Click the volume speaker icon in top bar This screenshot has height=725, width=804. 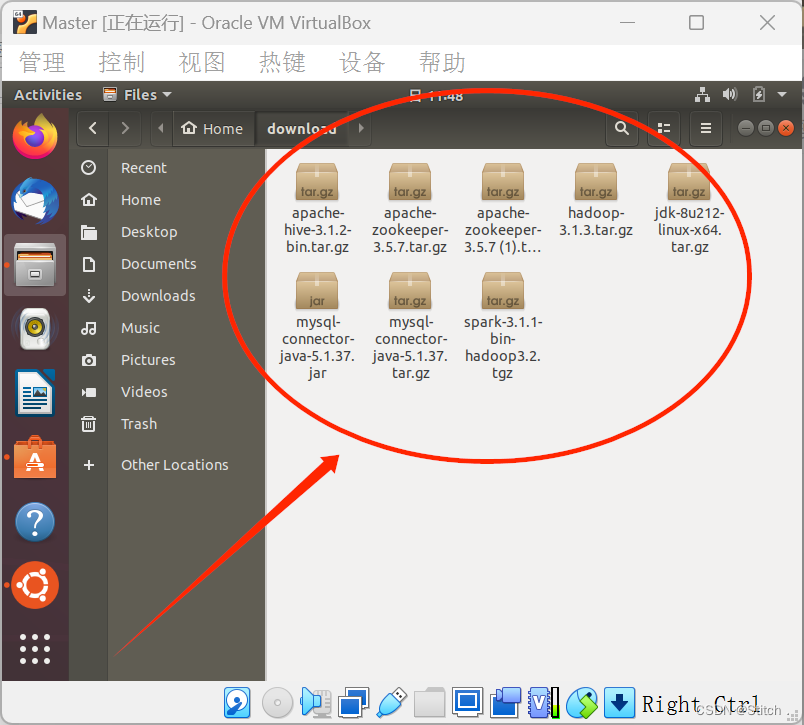[x=730, y=94]
